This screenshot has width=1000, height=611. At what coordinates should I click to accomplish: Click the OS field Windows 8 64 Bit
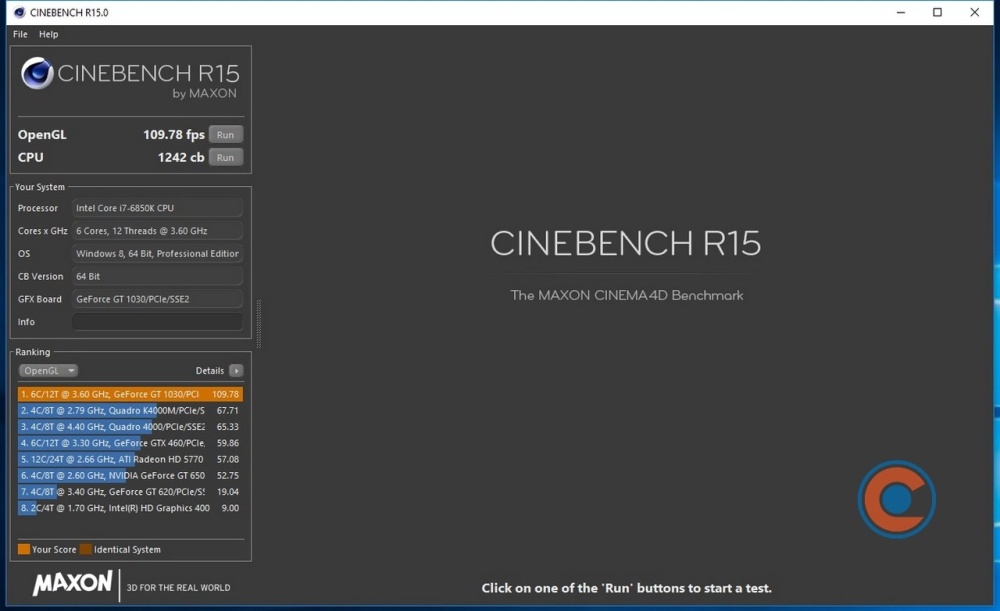[x=158, y=253]
